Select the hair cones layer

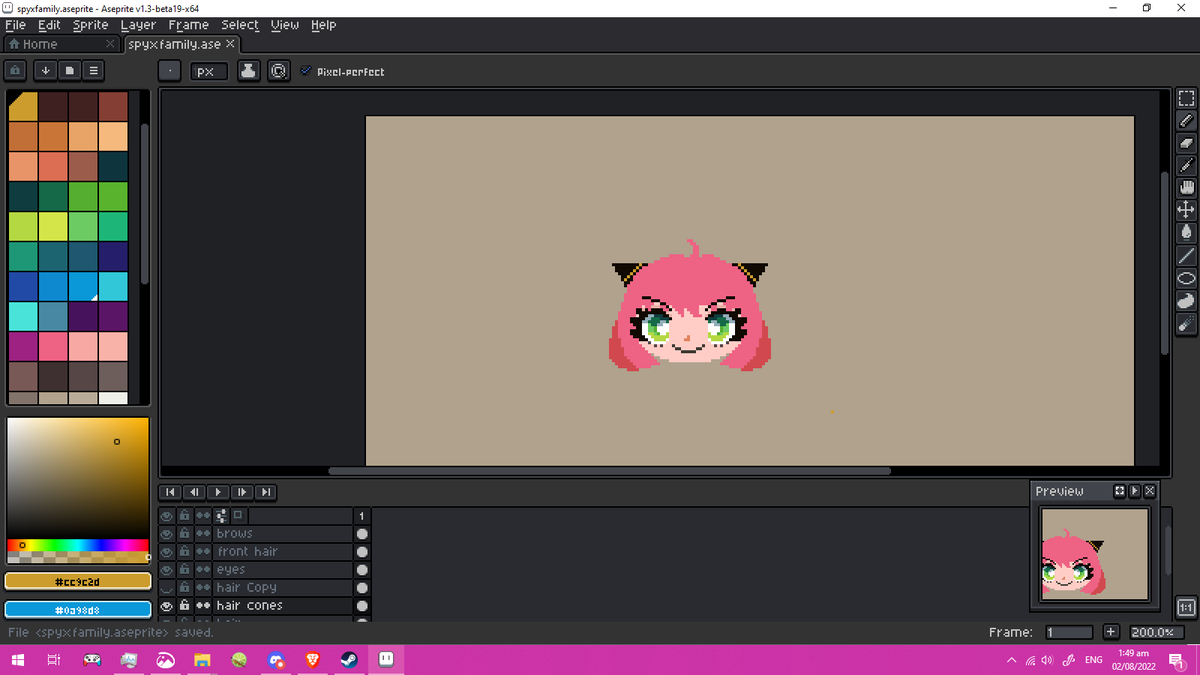[x=281, y=606]
